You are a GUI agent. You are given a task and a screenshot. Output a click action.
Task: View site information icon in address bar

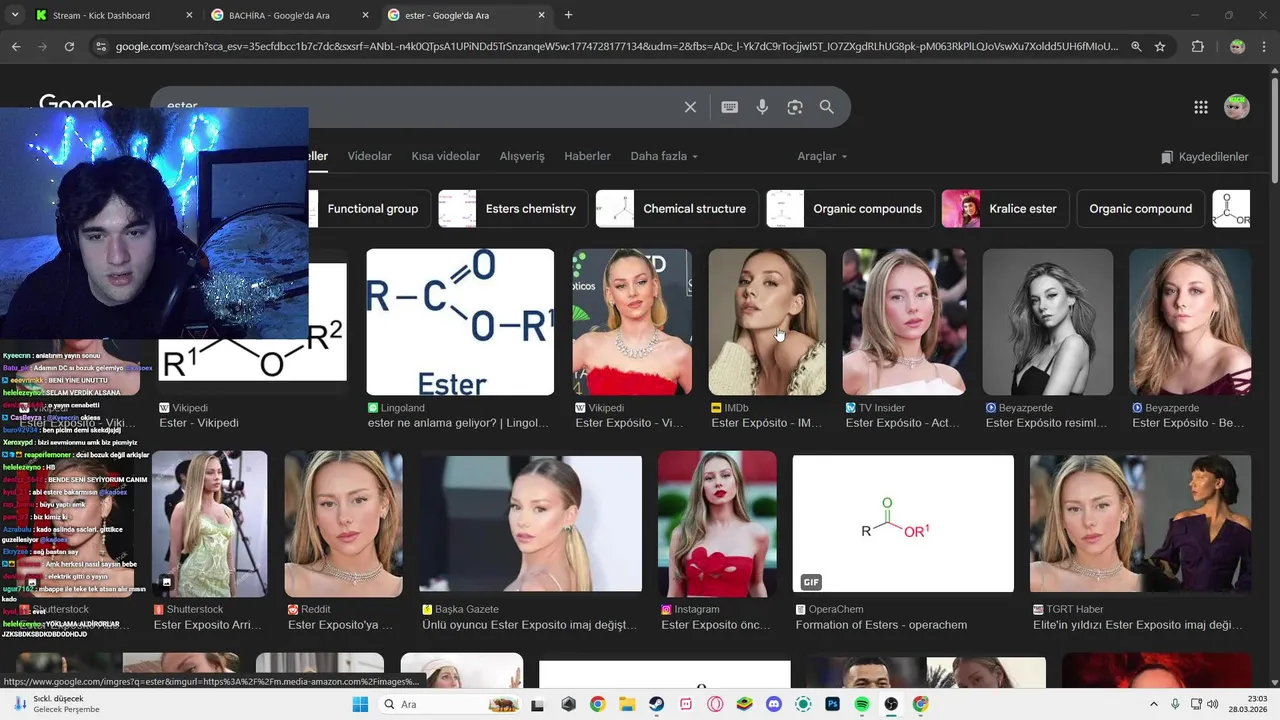tap(99, 46)
